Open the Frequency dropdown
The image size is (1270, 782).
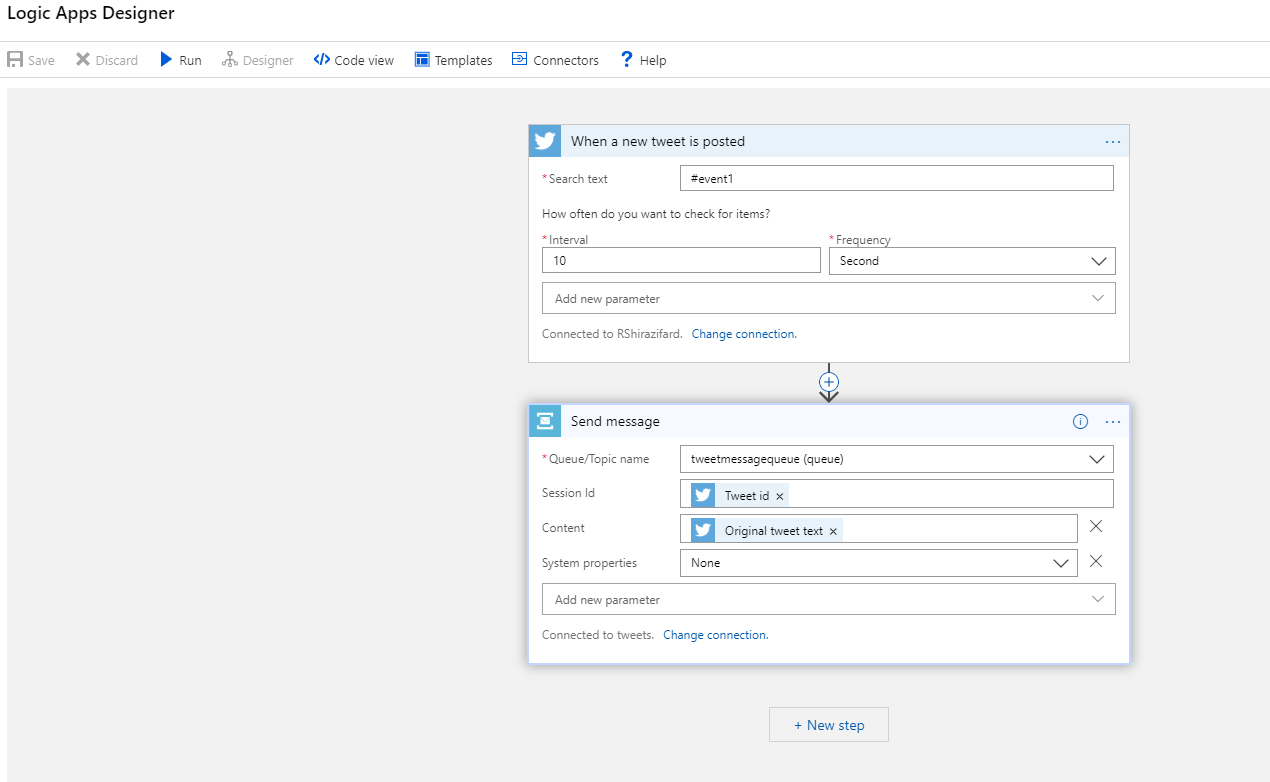point(972,261)
